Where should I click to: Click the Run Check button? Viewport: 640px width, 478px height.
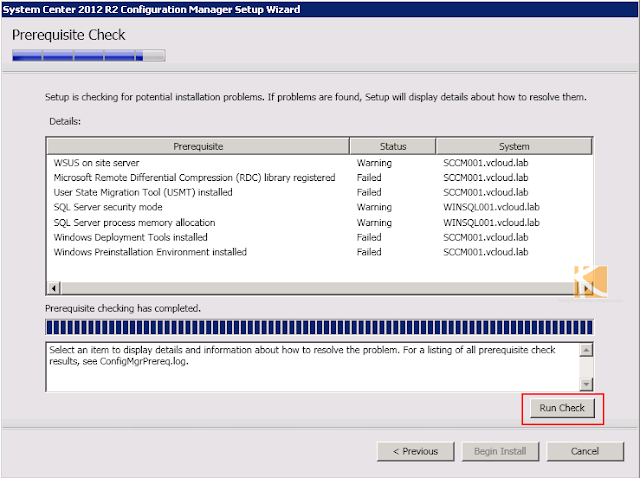pyautogui.click(x=562, y=408)
